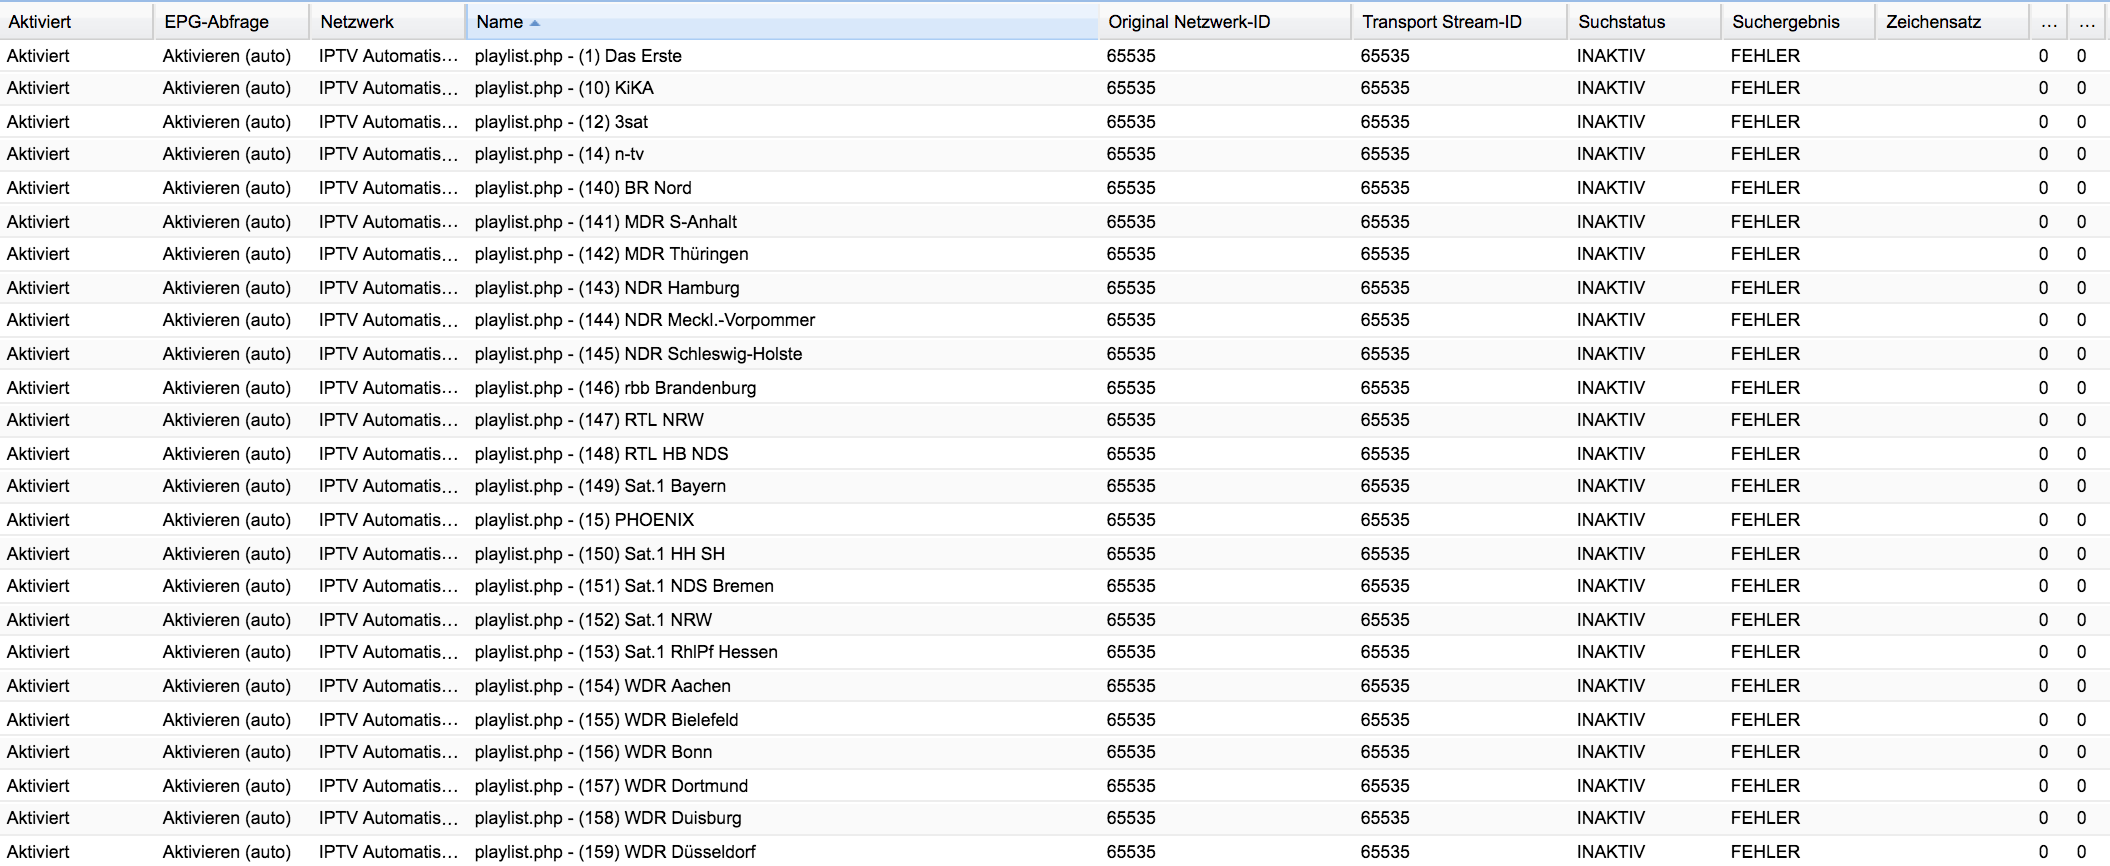Screen dimensions: 2110x866
Task: Select row playlist.php - (141) MDR S-Anhalt
Action: tap(1055, 222)
